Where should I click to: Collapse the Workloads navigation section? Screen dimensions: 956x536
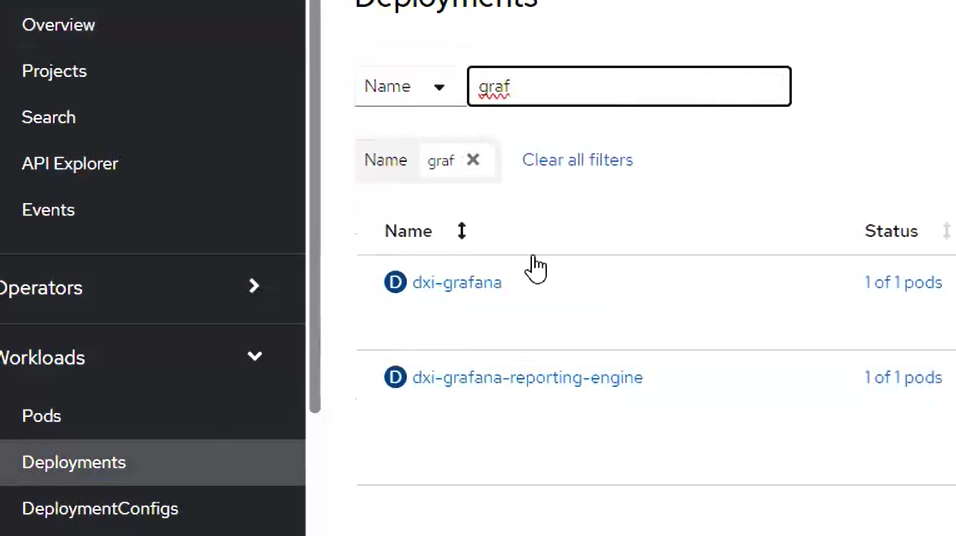254,357
